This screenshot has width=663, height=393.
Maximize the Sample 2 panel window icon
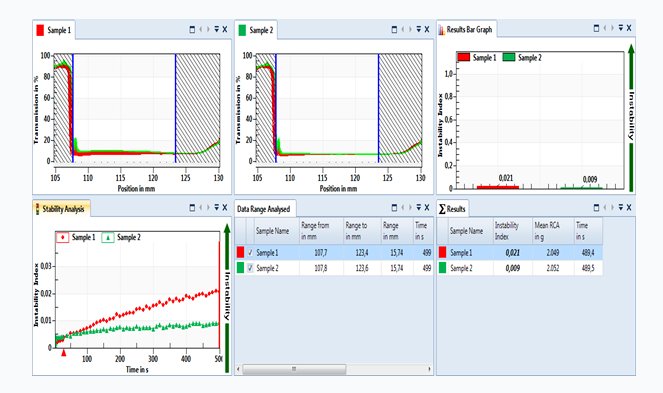coord(395,30)
